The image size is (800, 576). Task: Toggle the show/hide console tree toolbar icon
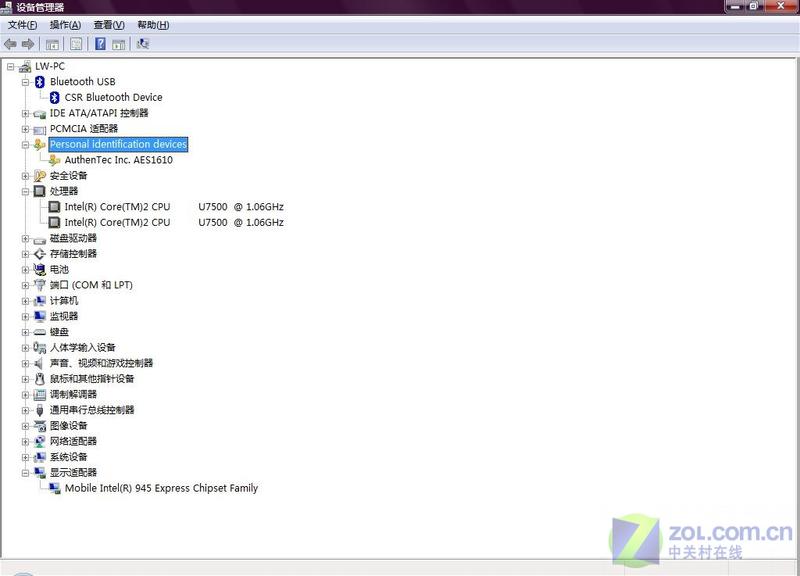pyautogui.click(x=52, y=44)
